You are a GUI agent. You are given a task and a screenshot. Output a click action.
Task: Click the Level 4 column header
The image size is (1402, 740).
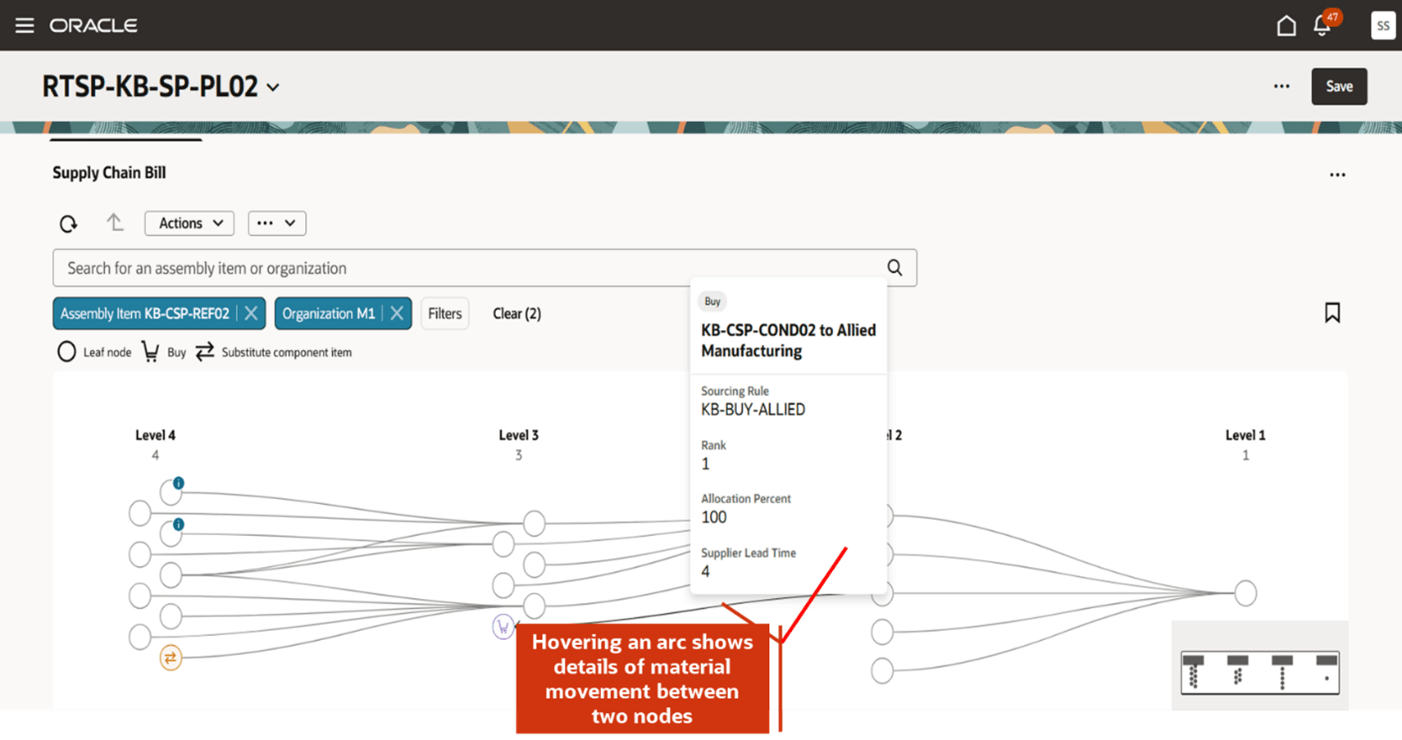pos(155,435)
